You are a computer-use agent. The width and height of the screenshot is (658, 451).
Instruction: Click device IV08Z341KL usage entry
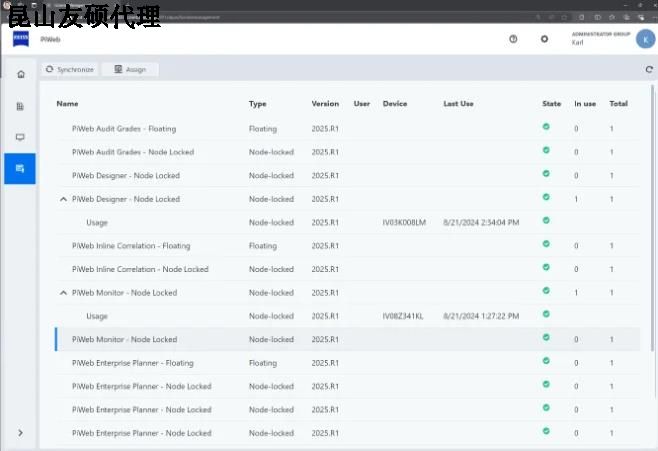(403, 316)
